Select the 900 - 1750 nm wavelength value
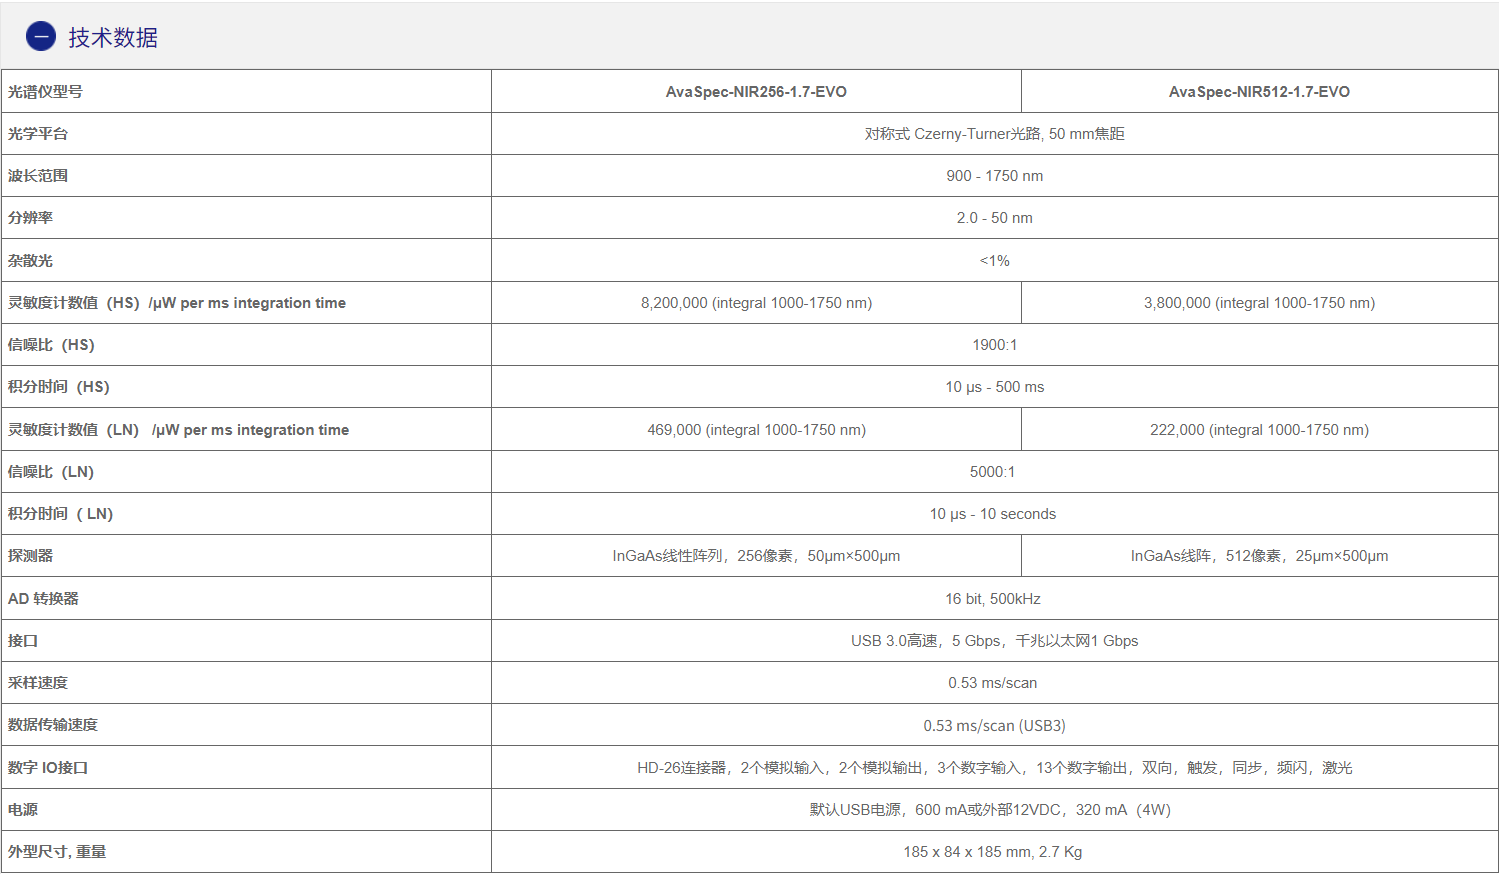Screen dimensions: 1499x874 (994, 176)
